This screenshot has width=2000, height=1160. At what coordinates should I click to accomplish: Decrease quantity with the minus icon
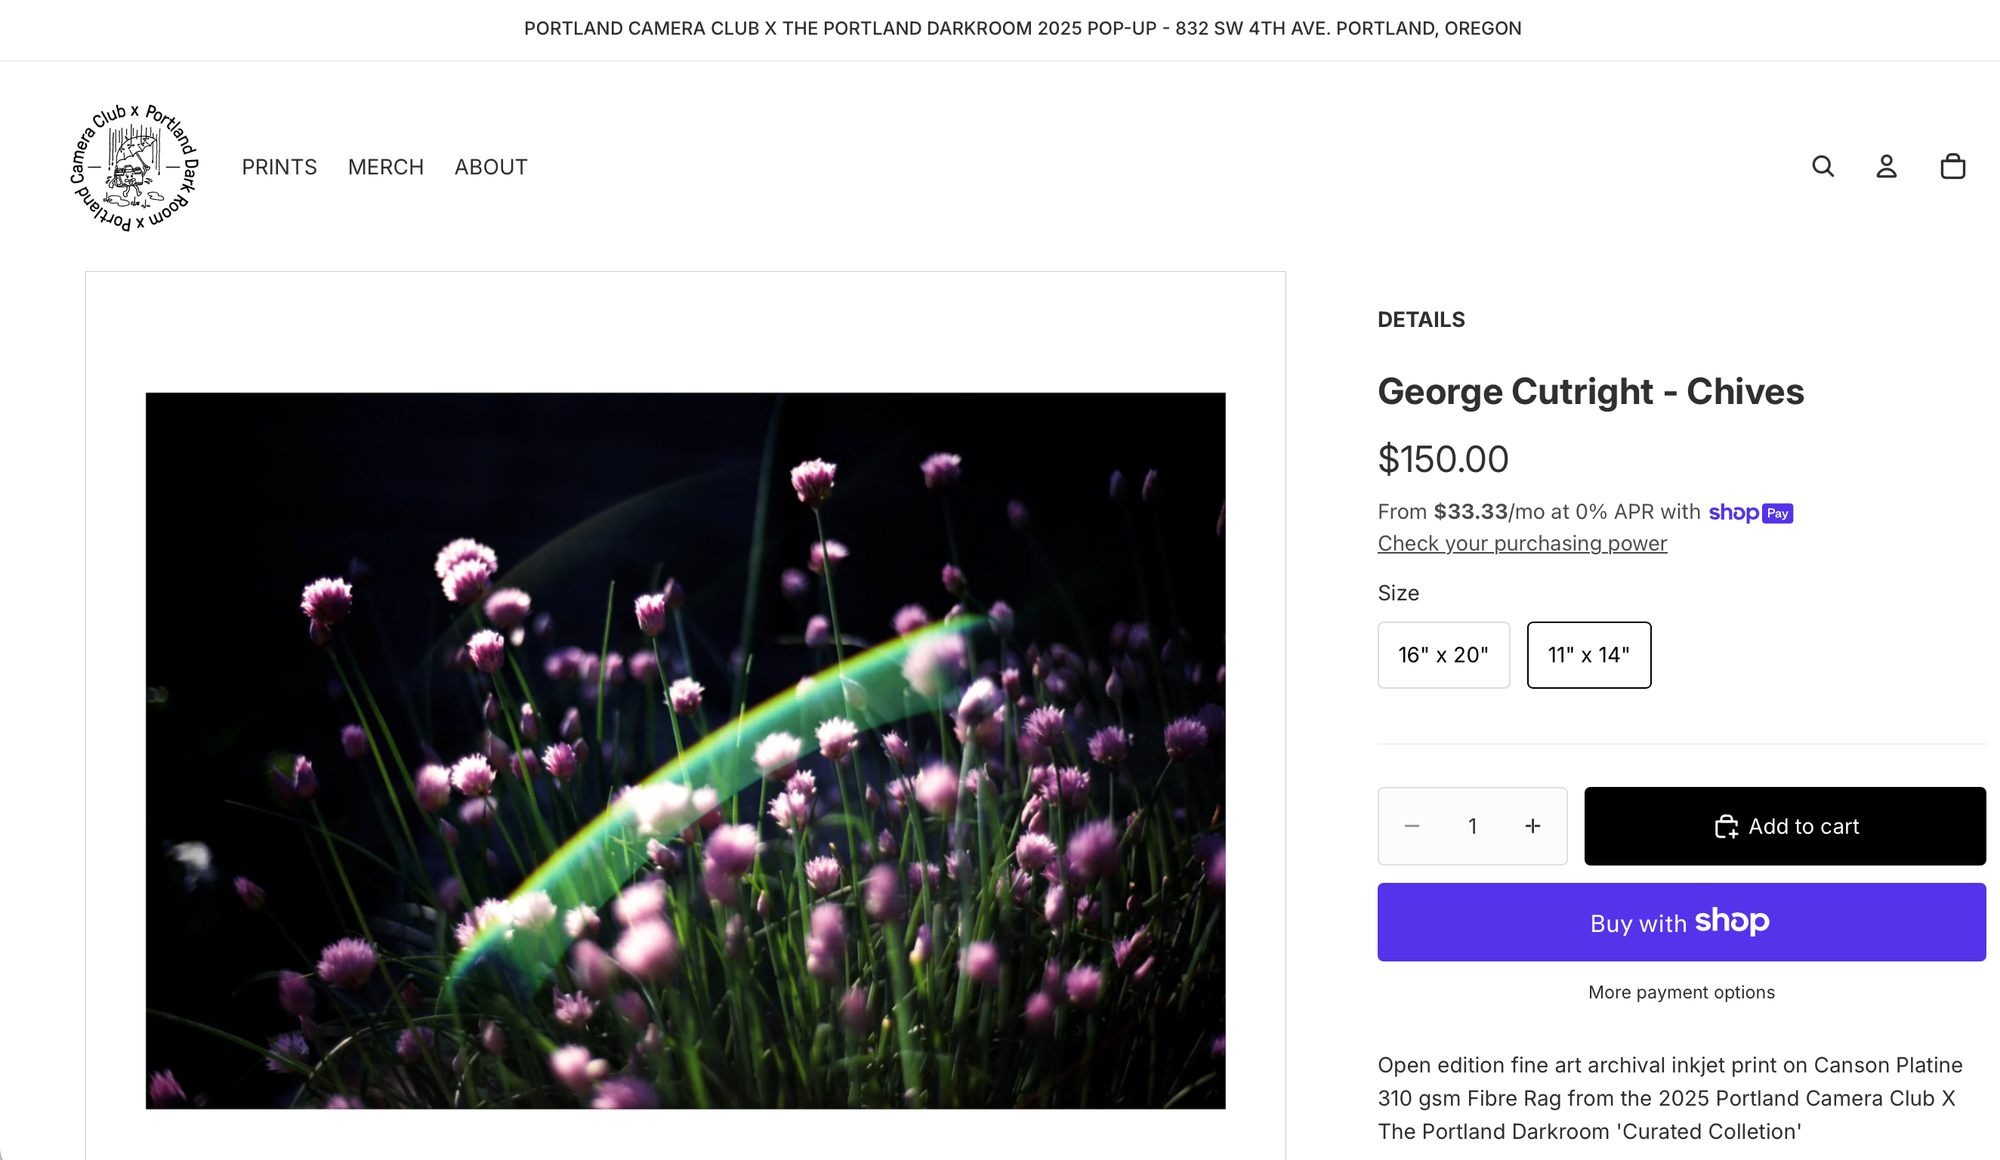(x=1412, y=826)
